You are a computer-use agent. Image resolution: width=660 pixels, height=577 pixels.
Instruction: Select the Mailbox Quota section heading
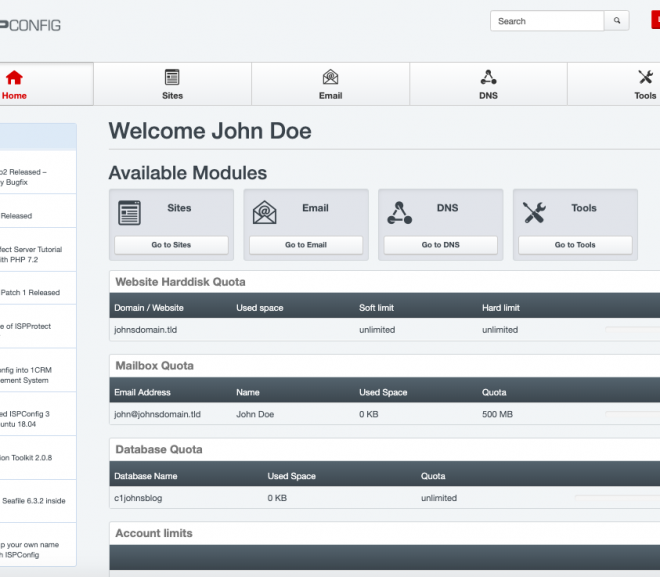154,365
